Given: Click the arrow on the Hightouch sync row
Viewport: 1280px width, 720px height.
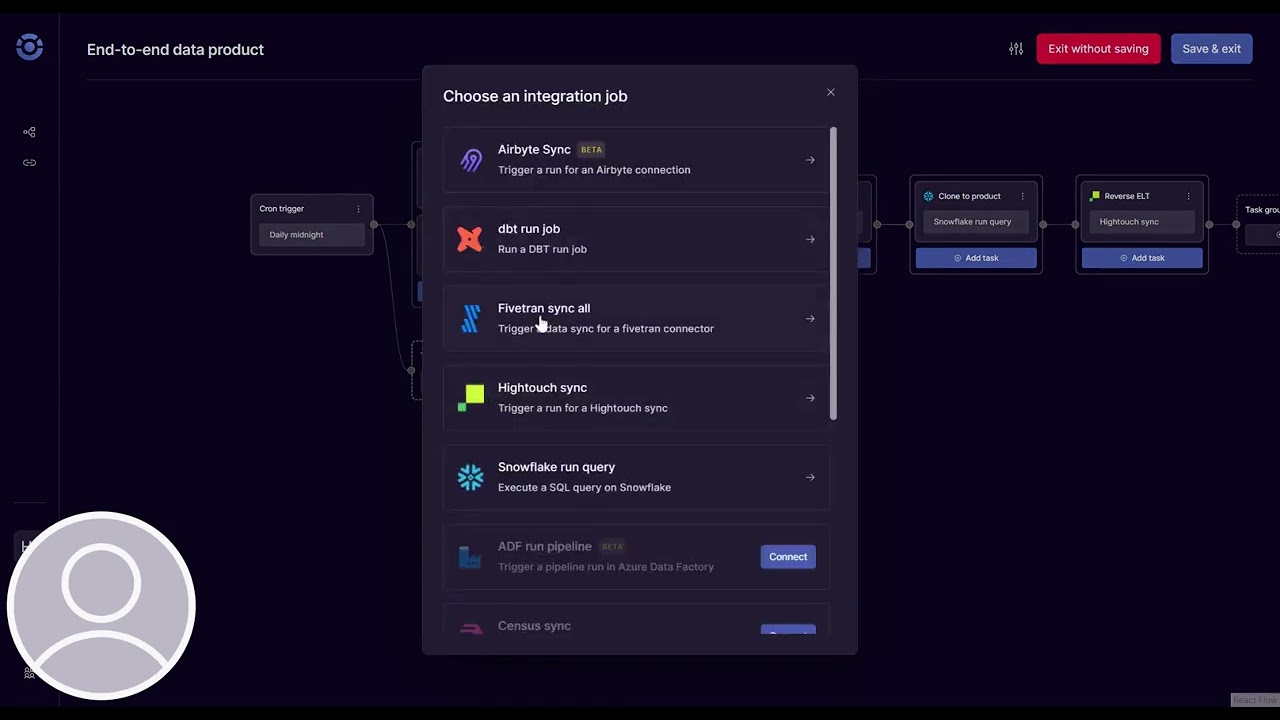Looking at the screenshot, I should click(810, 398).
